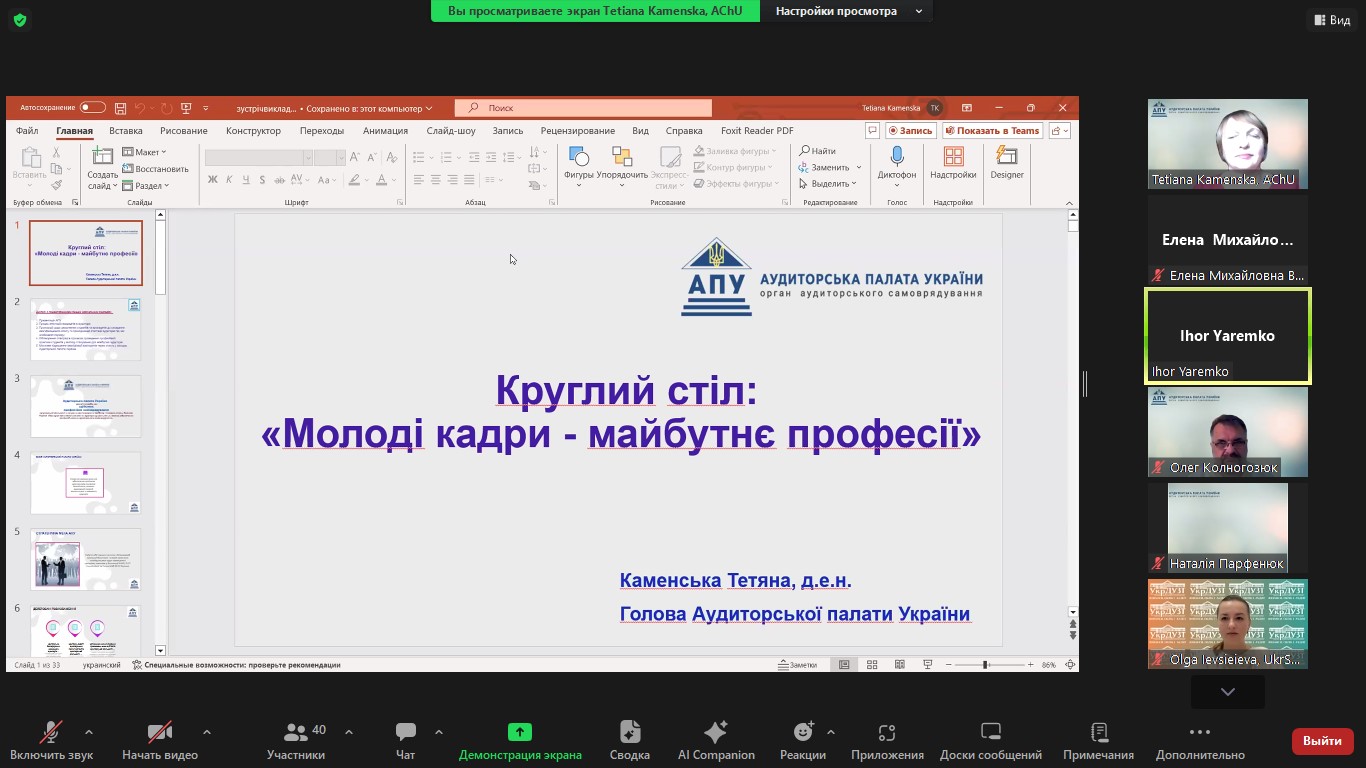The height and width of the screenshot is (768, 1366).
Task: Click the Format Painter brush icon
Action: point(57,184)
